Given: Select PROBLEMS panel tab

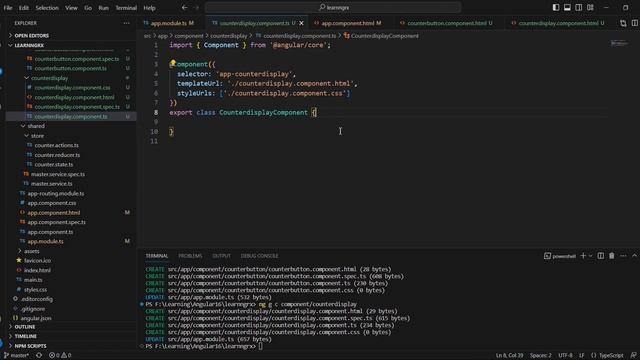Looking at the screenshot, I should 190,256.
